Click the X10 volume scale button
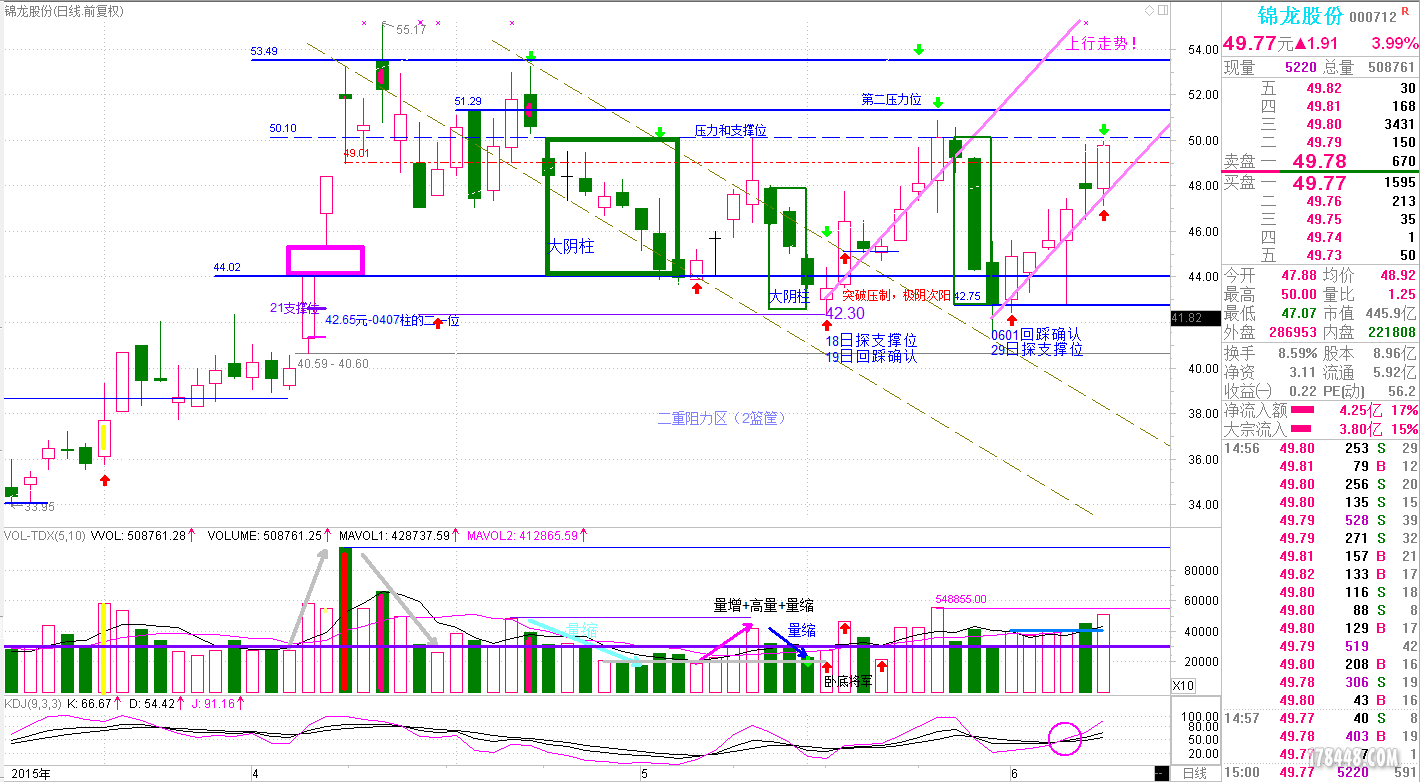1420x782 pixels. (1182, 686)
